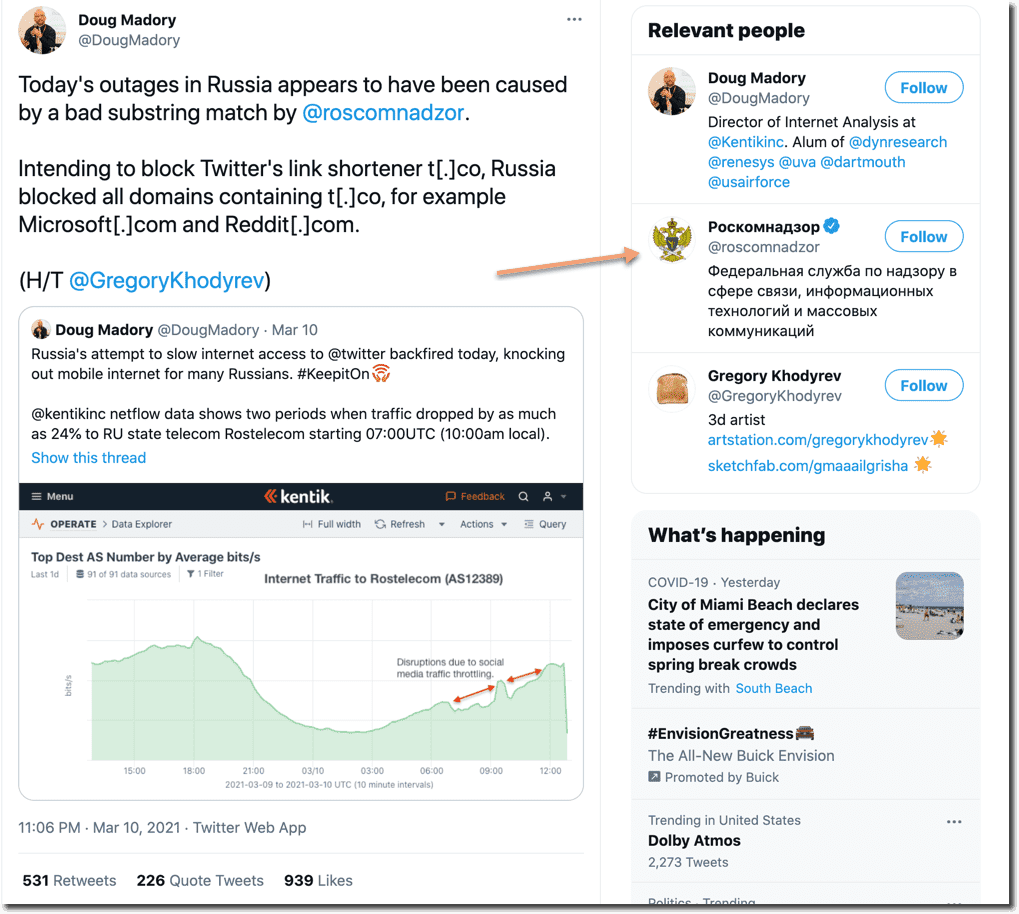Open the Dolby Atmos trend more options
Screen dimensions: 1019x914
[x=954, y=822]
